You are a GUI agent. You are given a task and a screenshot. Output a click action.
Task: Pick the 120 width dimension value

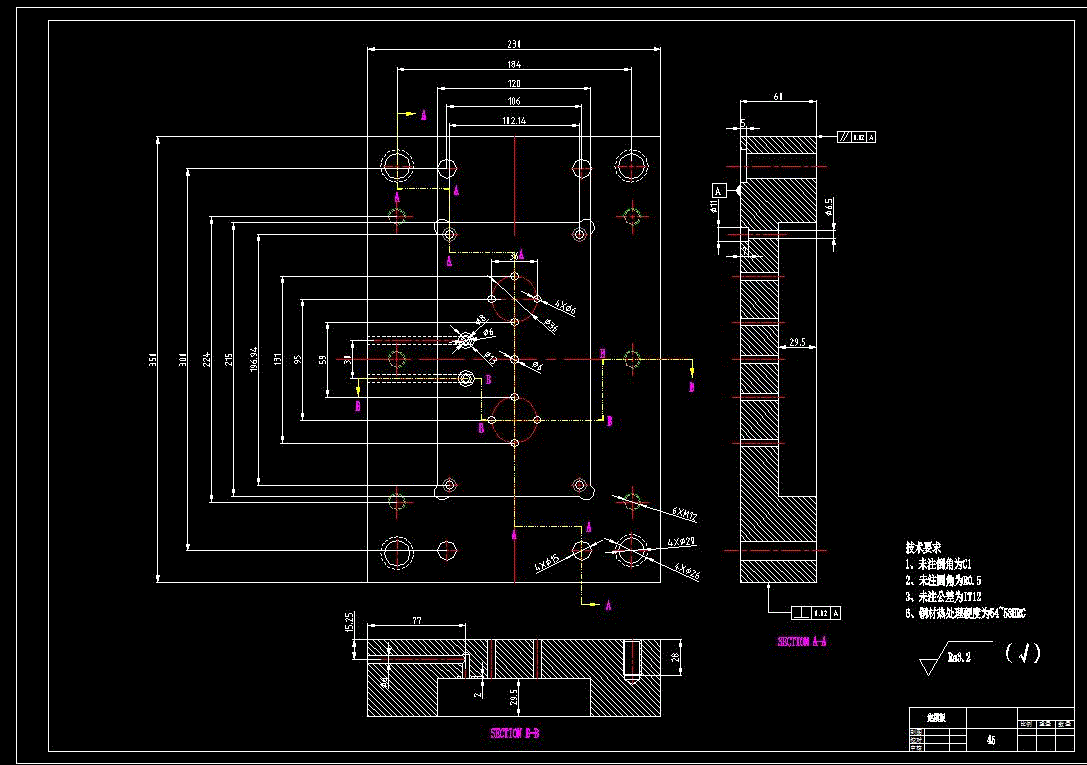514,83
